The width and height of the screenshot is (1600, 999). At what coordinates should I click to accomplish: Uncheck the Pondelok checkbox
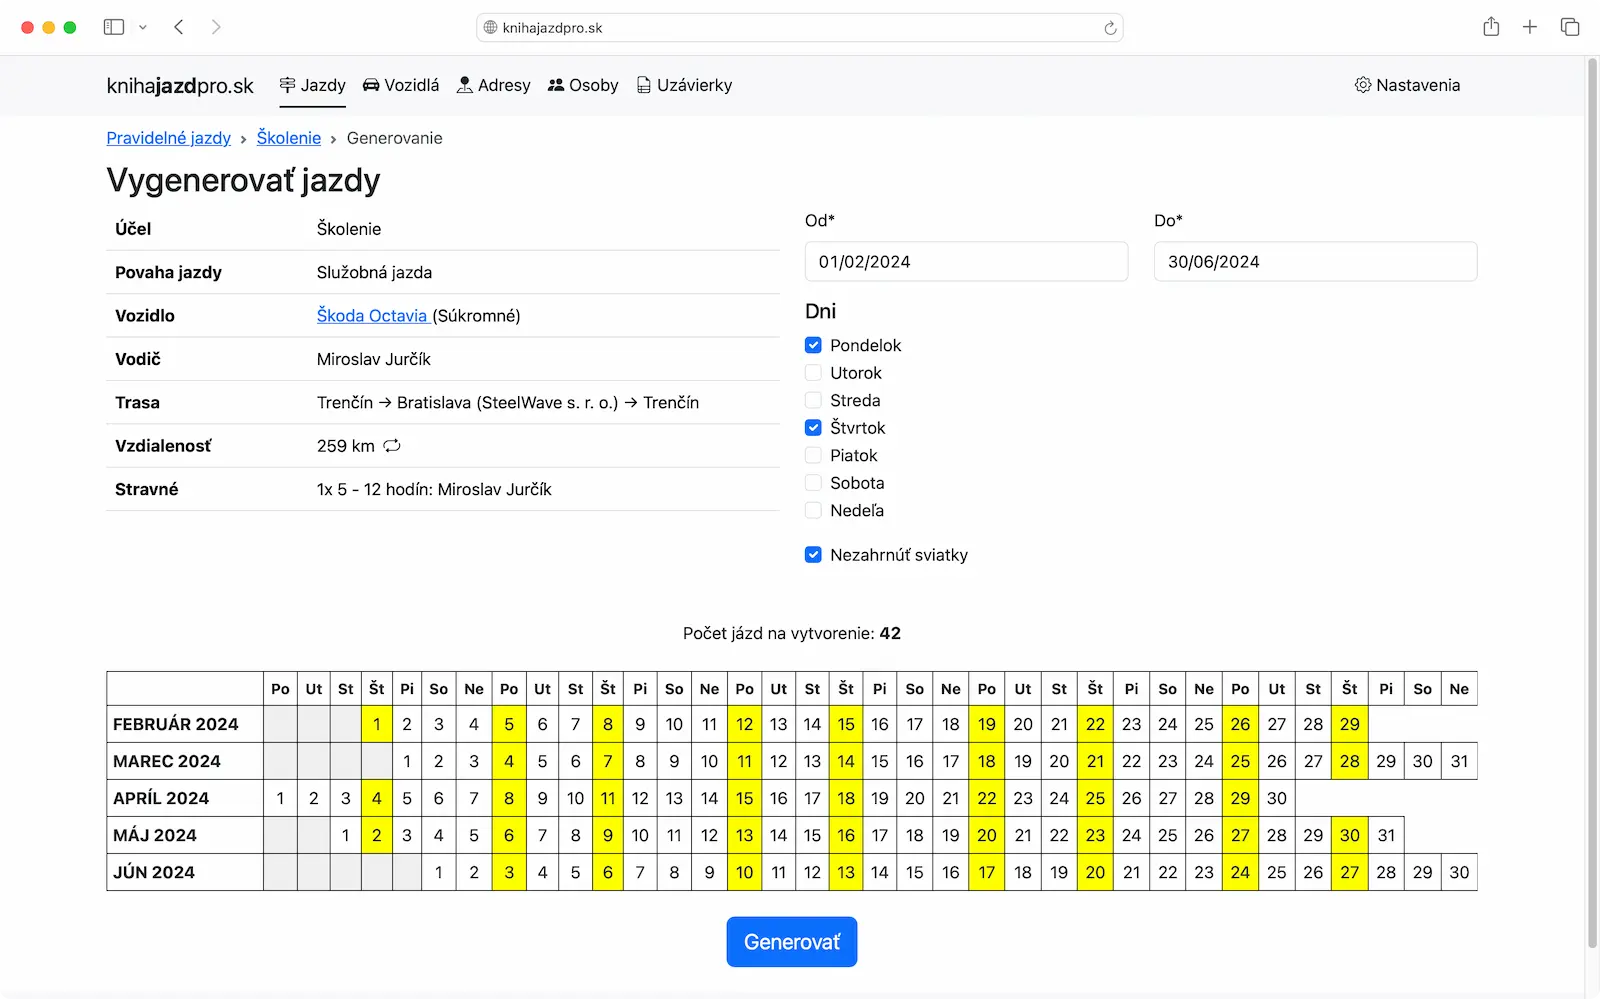click(813, 345)
